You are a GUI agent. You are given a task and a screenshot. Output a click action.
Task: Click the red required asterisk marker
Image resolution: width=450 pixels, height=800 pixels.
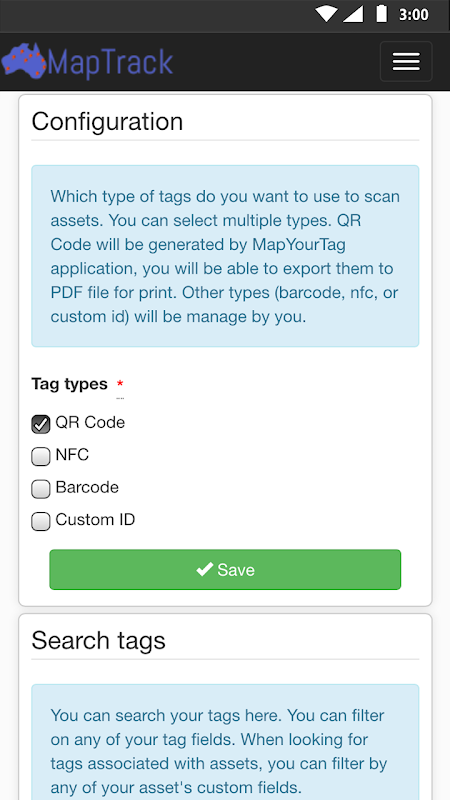click(120, 383)
